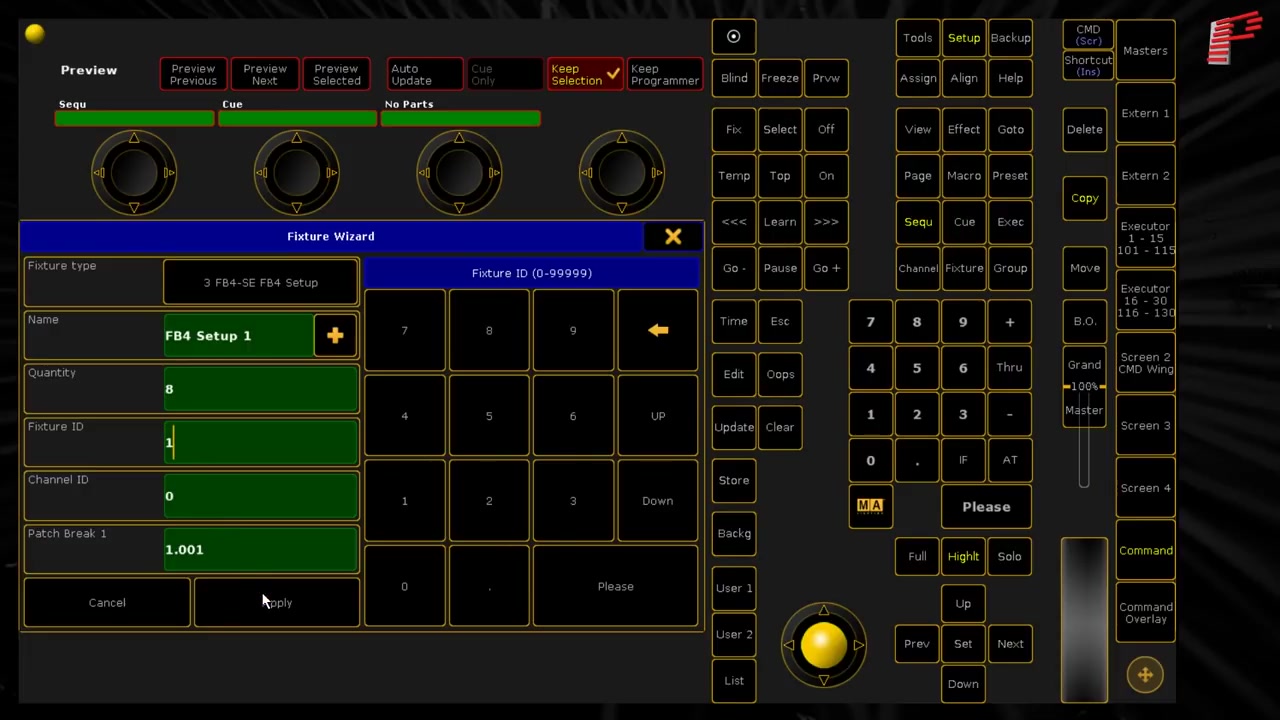Select Executor 1 - 15 tab

pos(1145,238)
